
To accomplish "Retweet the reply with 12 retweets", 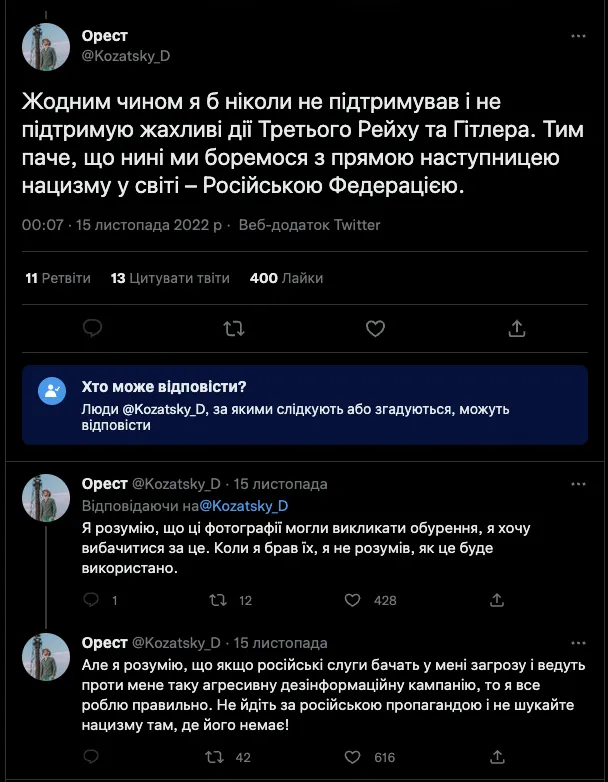I will pyautogui.click(x=217, y=600).
